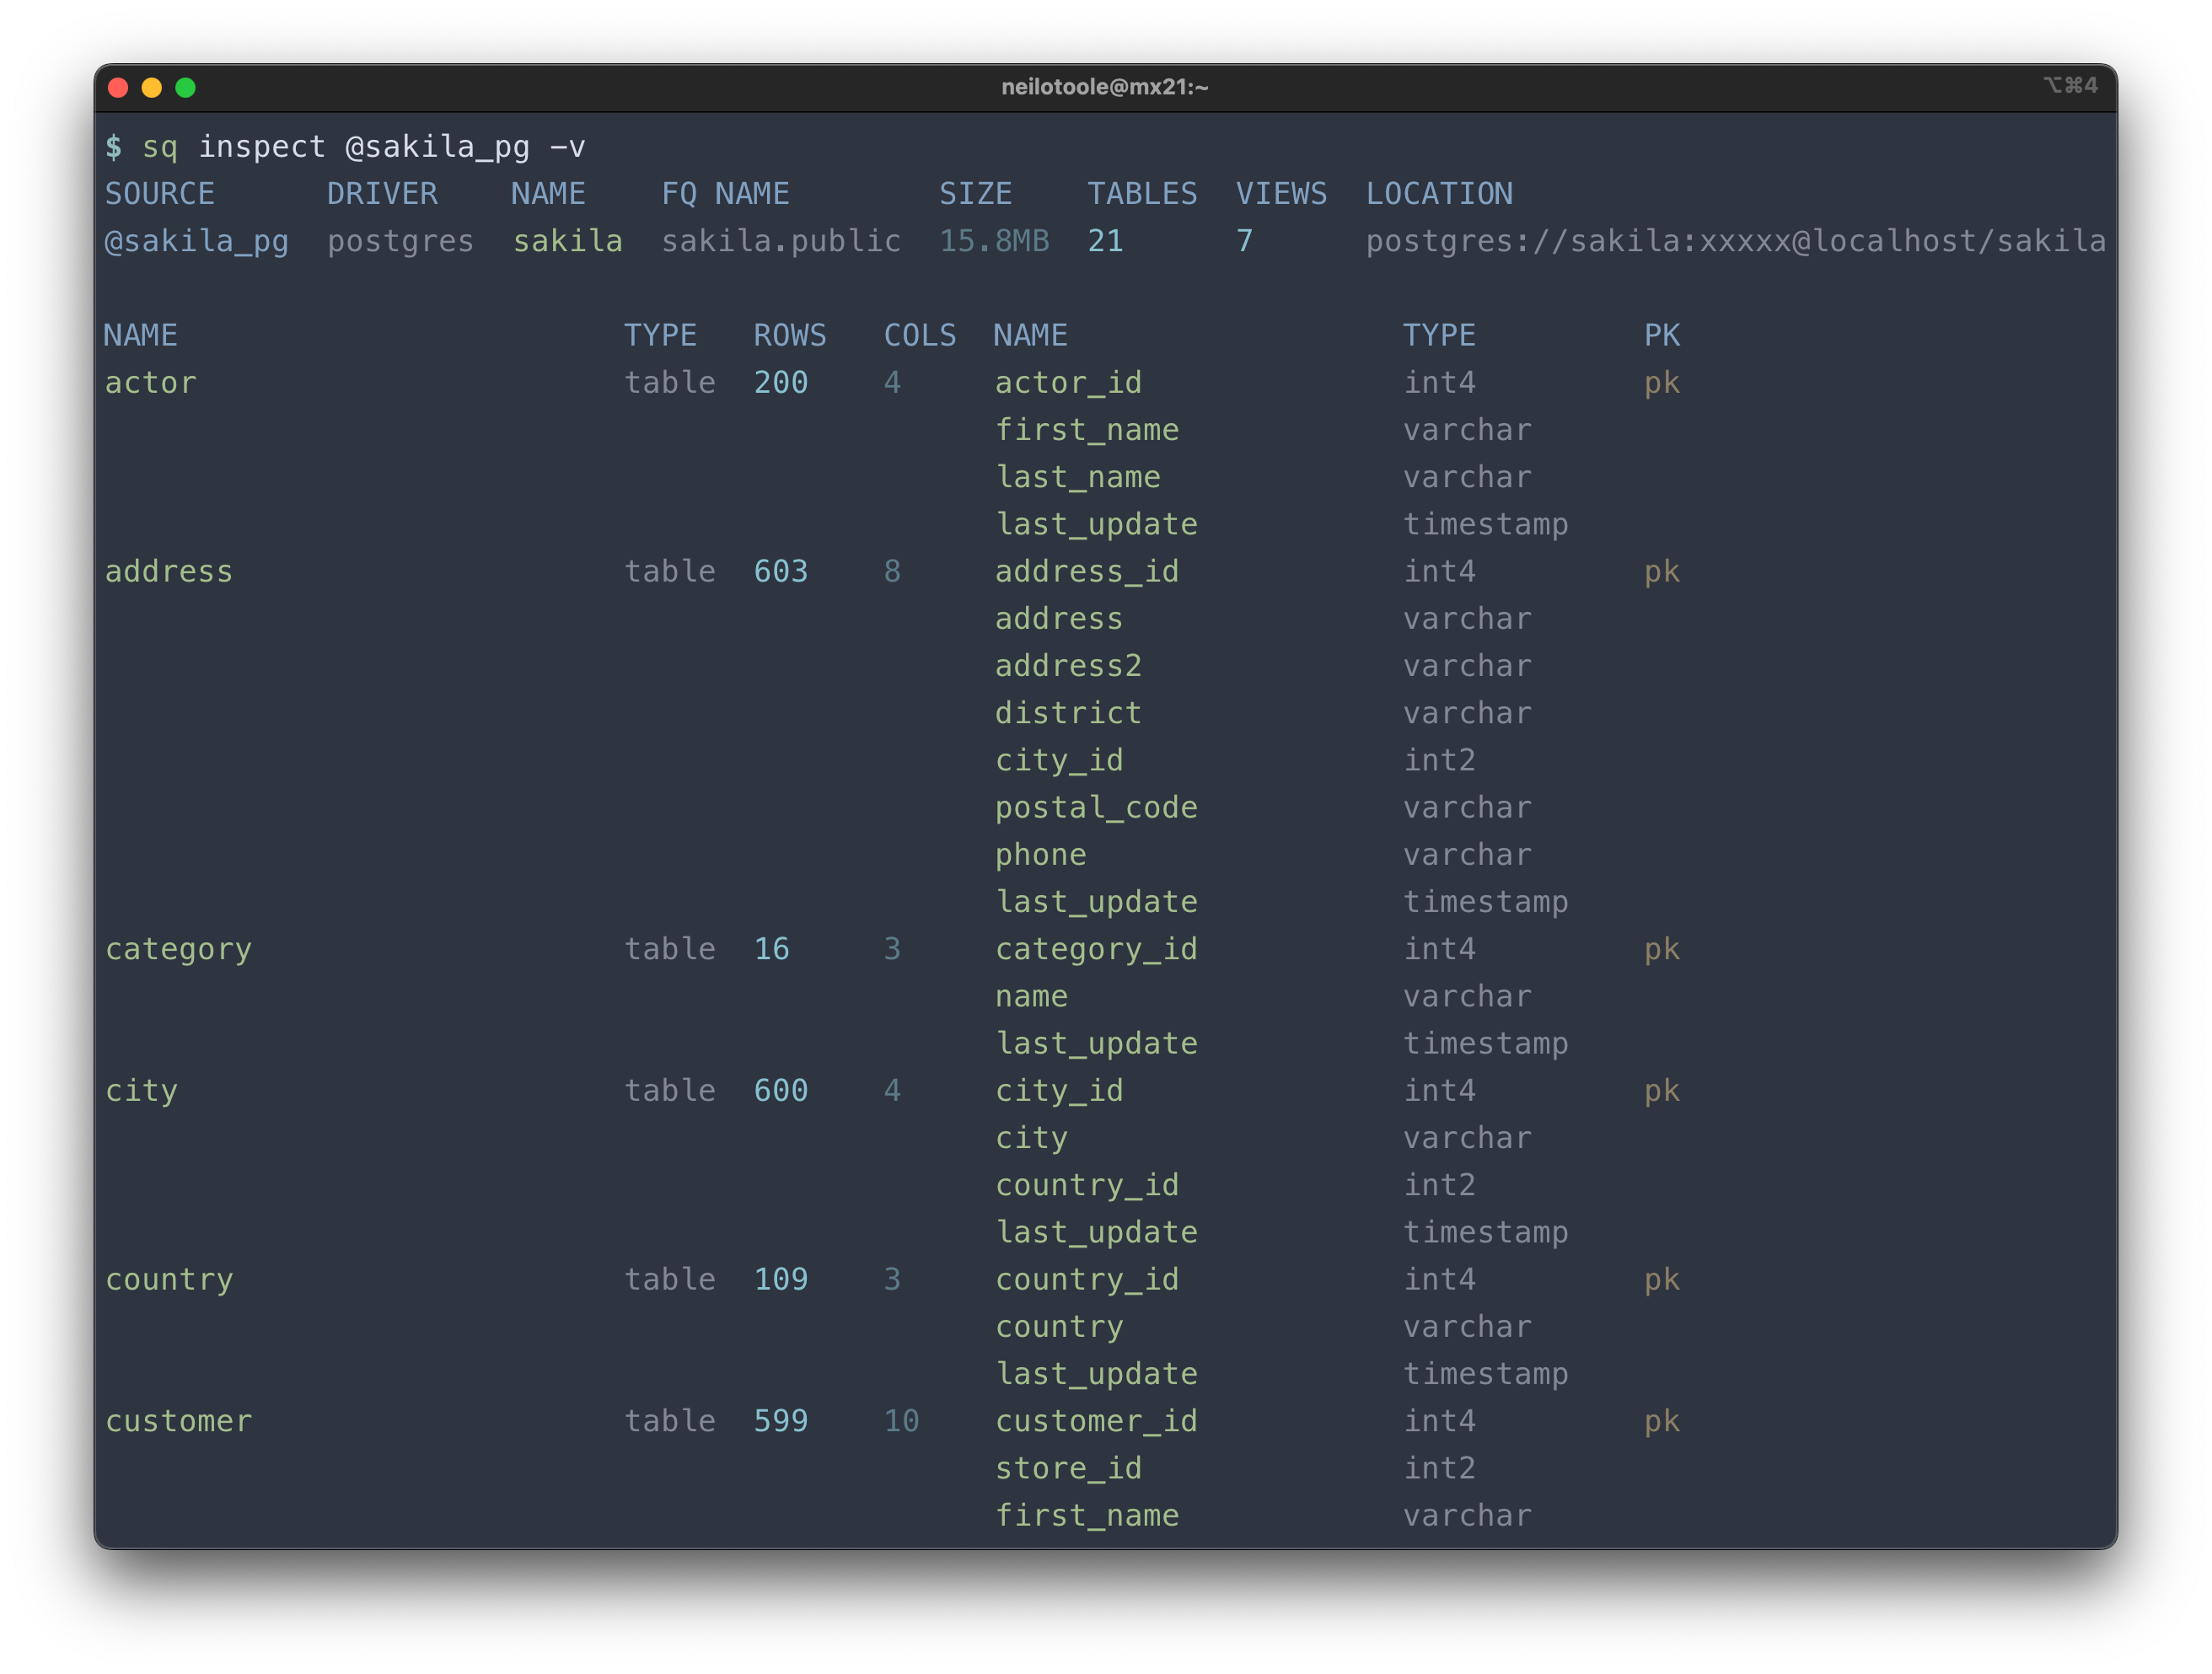Click the address cols count 8
This screenshot has width=2212, height=1674.
pos(892,571)
